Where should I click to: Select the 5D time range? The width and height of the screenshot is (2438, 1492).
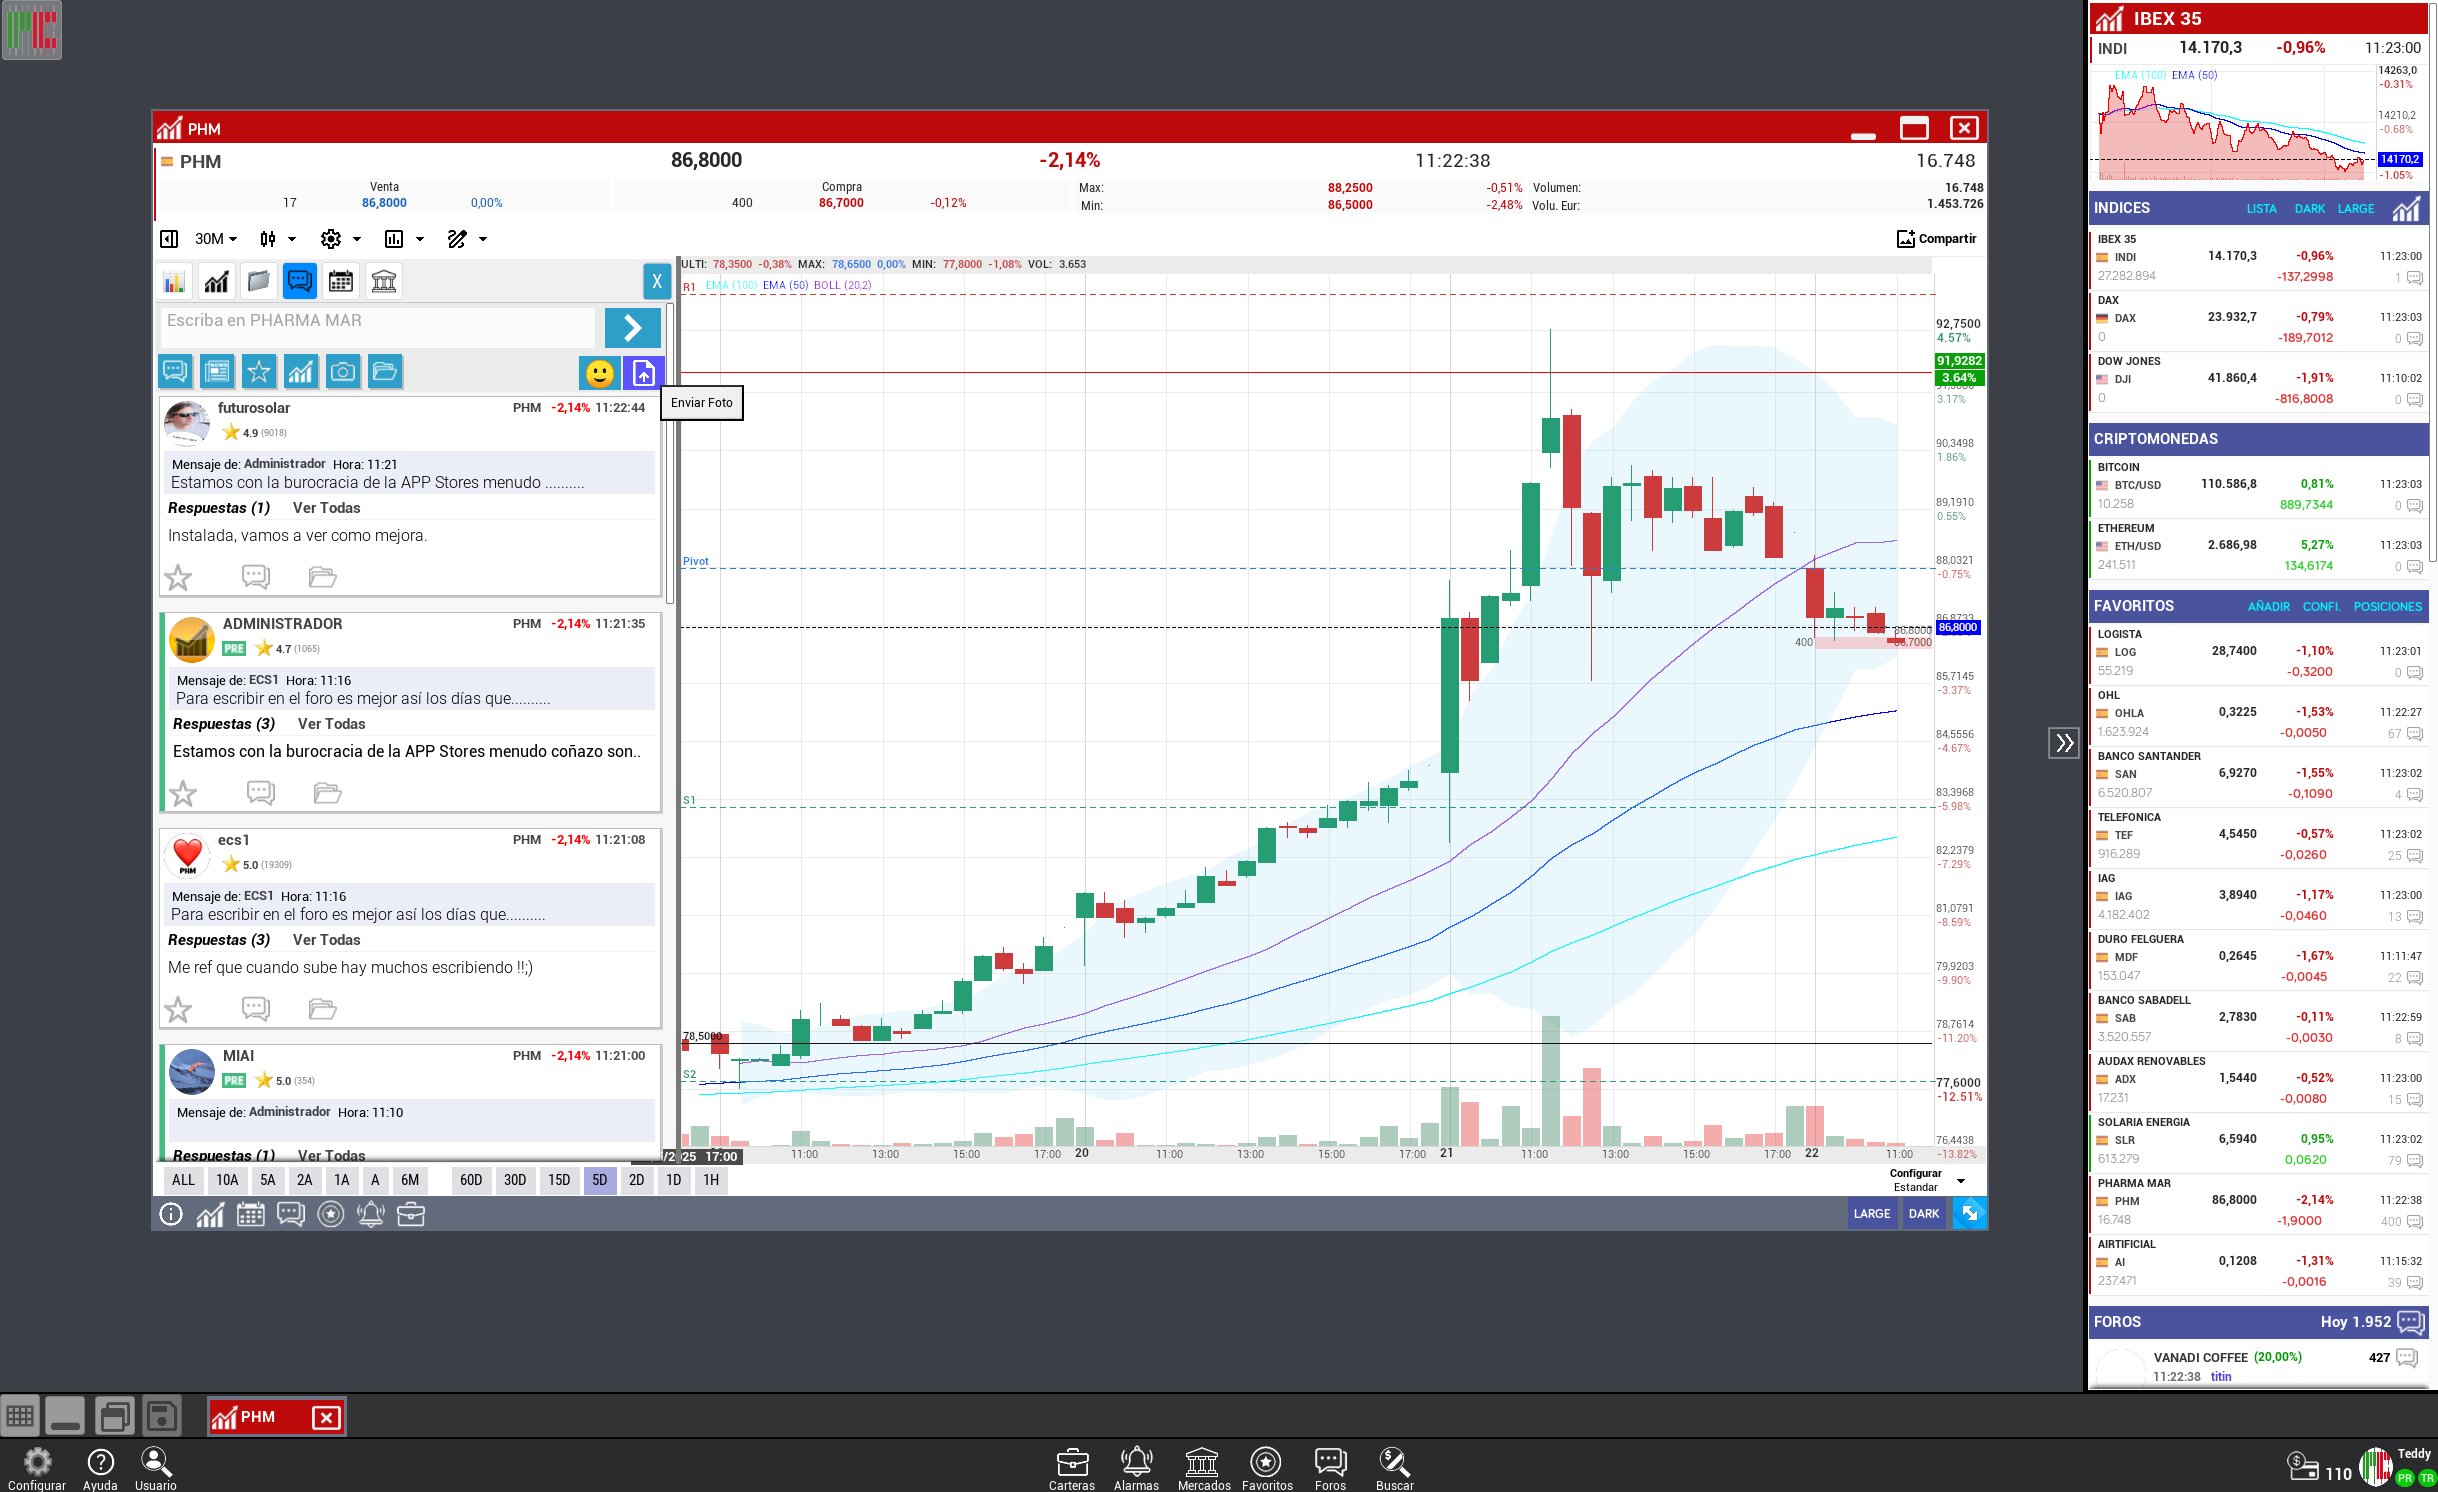[599, 1180]
